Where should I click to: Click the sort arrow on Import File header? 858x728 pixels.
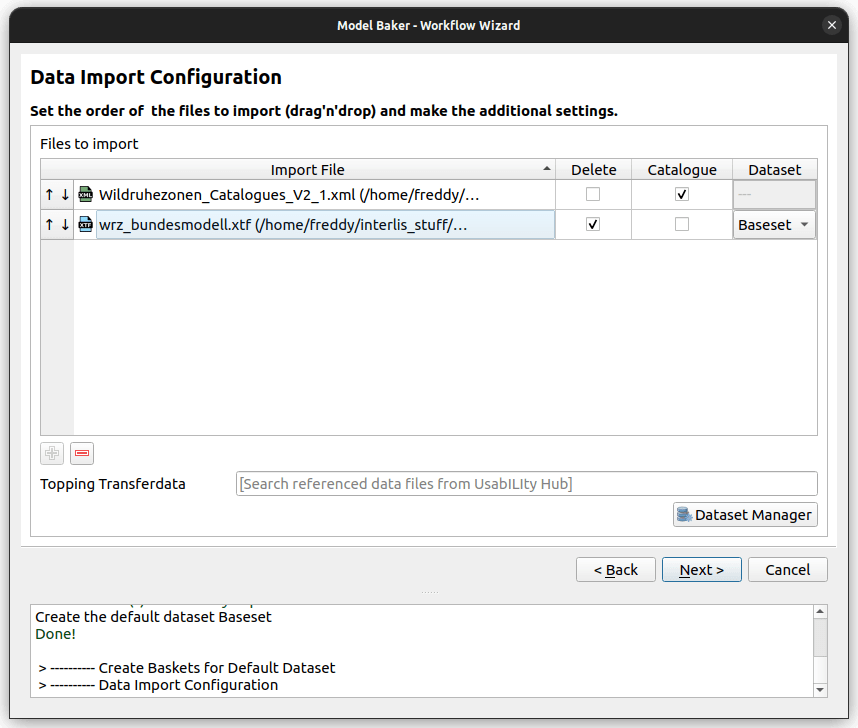click(546, 169)
